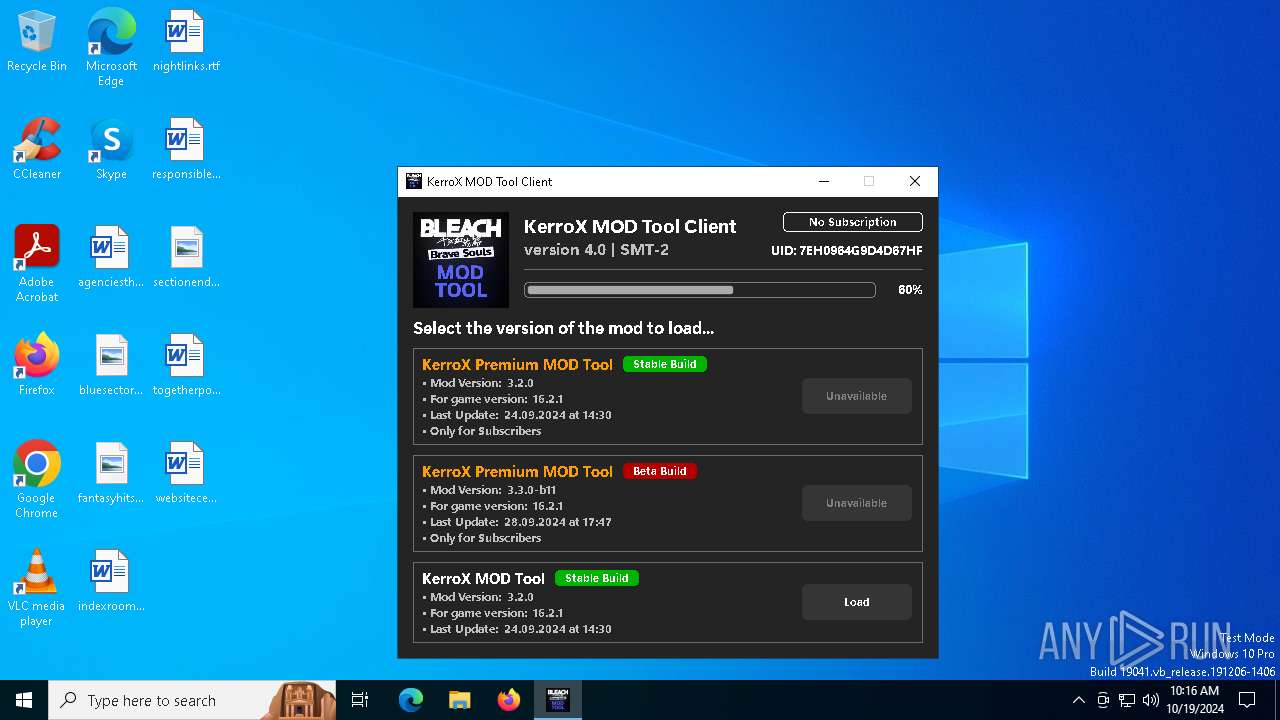The width and height of the screenshot is (1280, 720).
Task: Launch Microsoft Edge from the desktop
Action: point(111,48)
